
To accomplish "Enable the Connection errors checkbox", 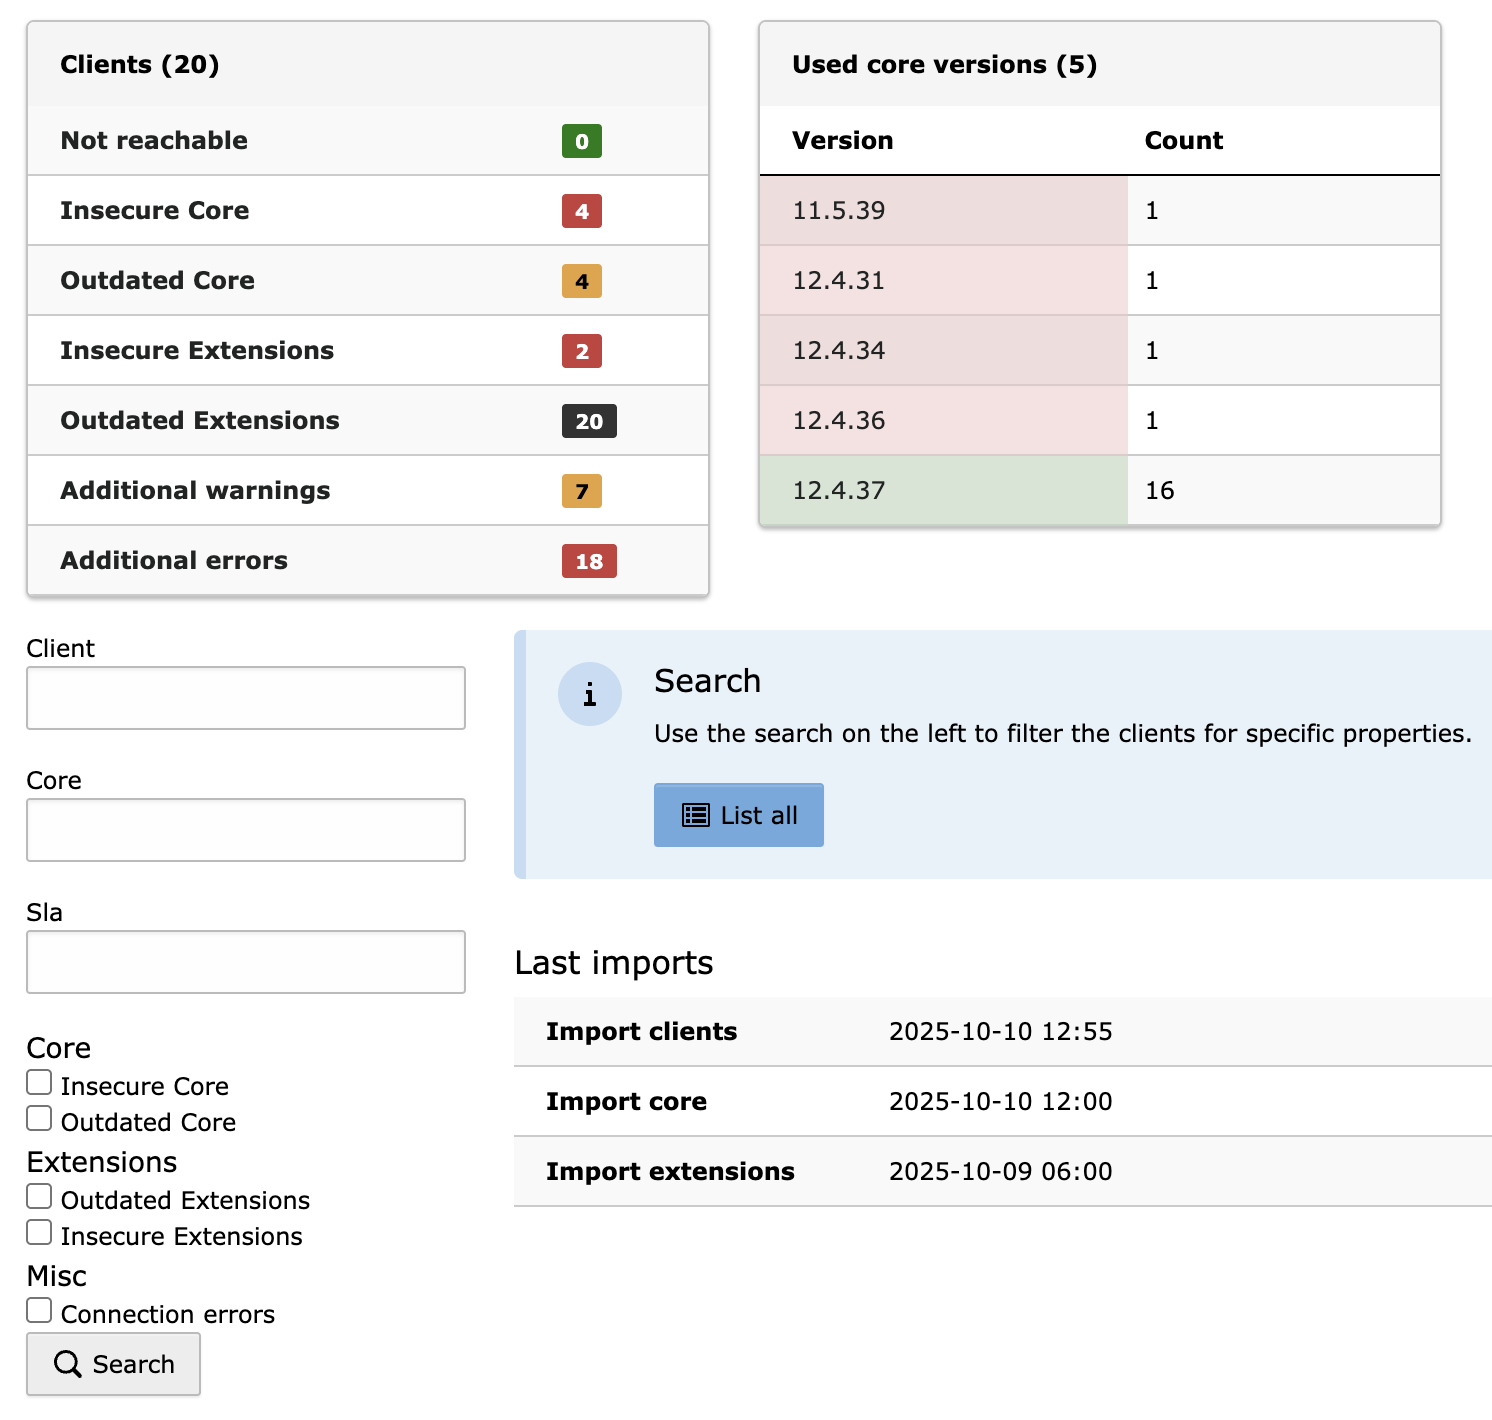I will coord(39,1311).
